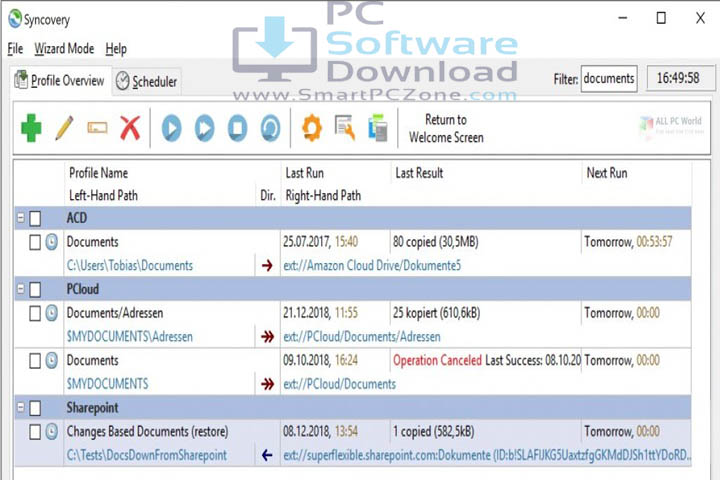This screenshot has width=720, height=480.
Task: Select $MYDOCUMENTS\Adressen left path
Action: coord(129,337)
